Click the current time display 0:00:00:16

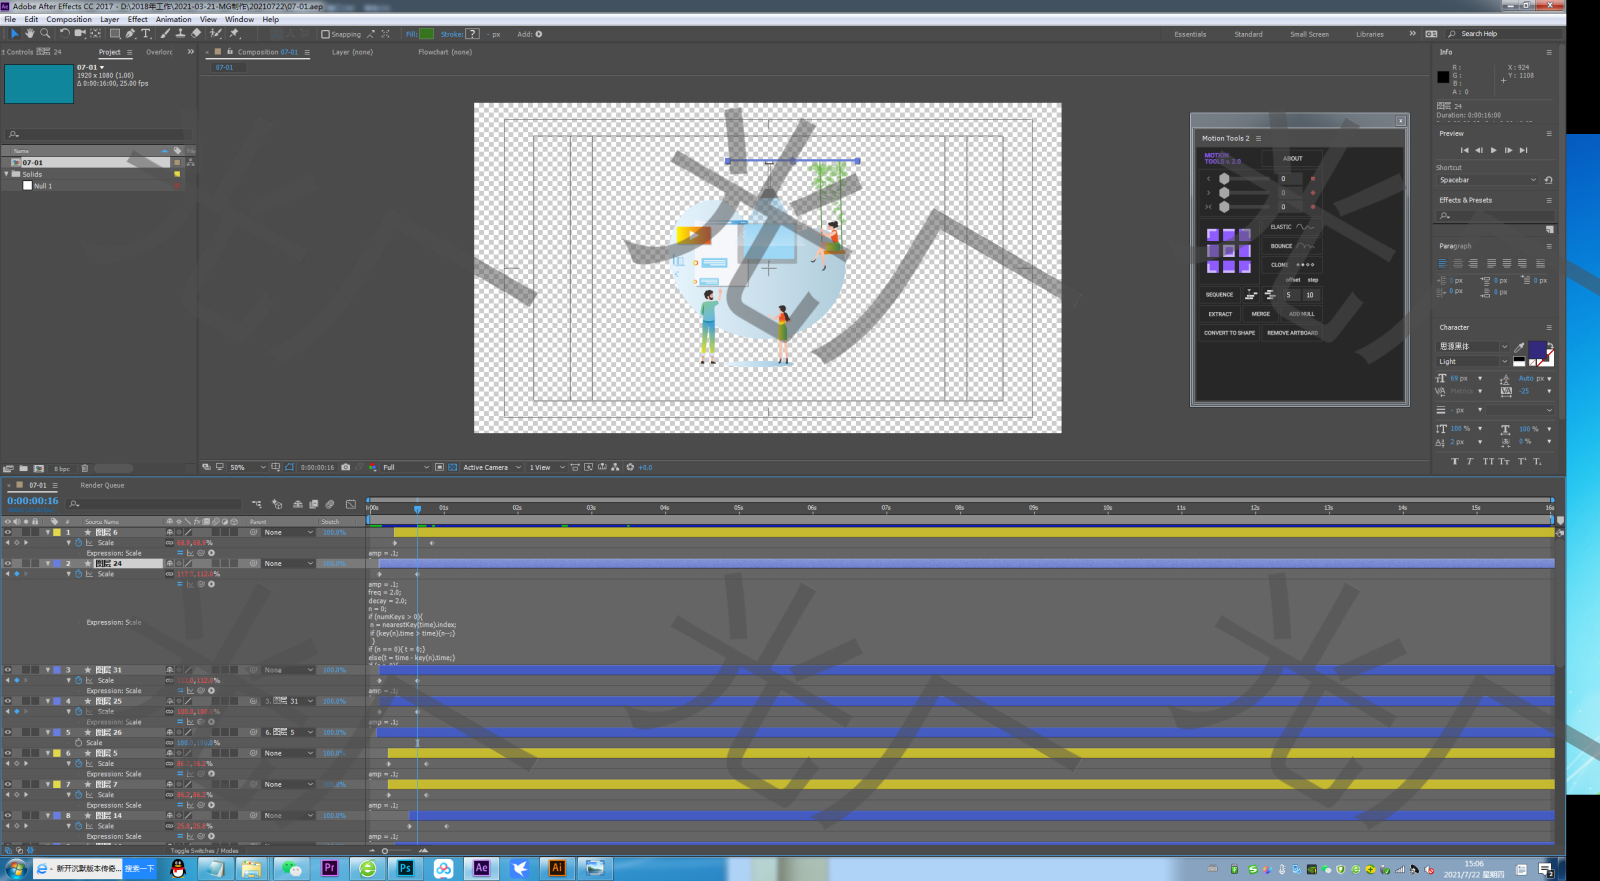[33, 501]
